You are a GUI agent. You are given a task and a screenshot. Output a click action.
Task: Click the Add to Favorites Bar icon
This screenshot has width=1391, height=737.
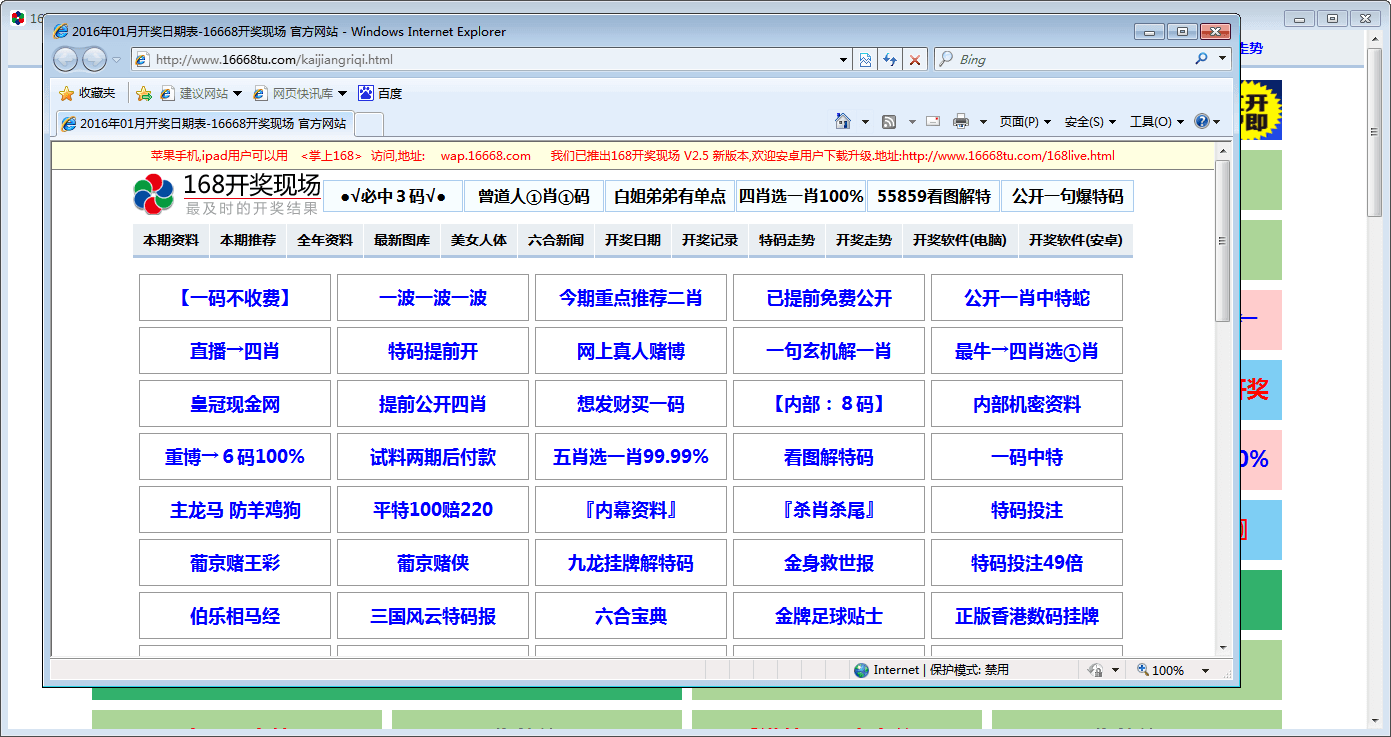[x=144, y=93]
